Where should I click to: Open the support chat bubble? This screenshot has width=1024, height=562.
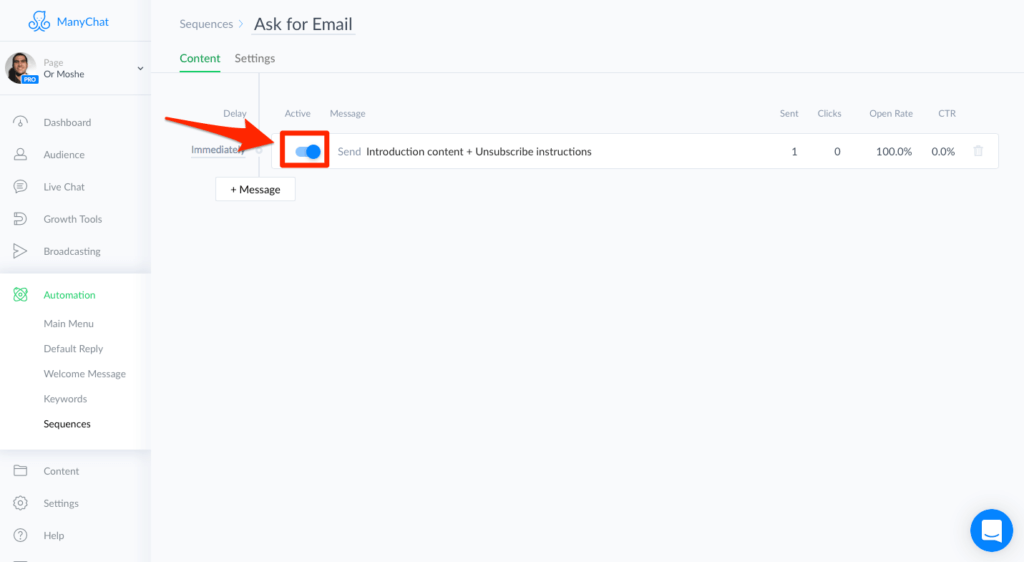[991, 530]
